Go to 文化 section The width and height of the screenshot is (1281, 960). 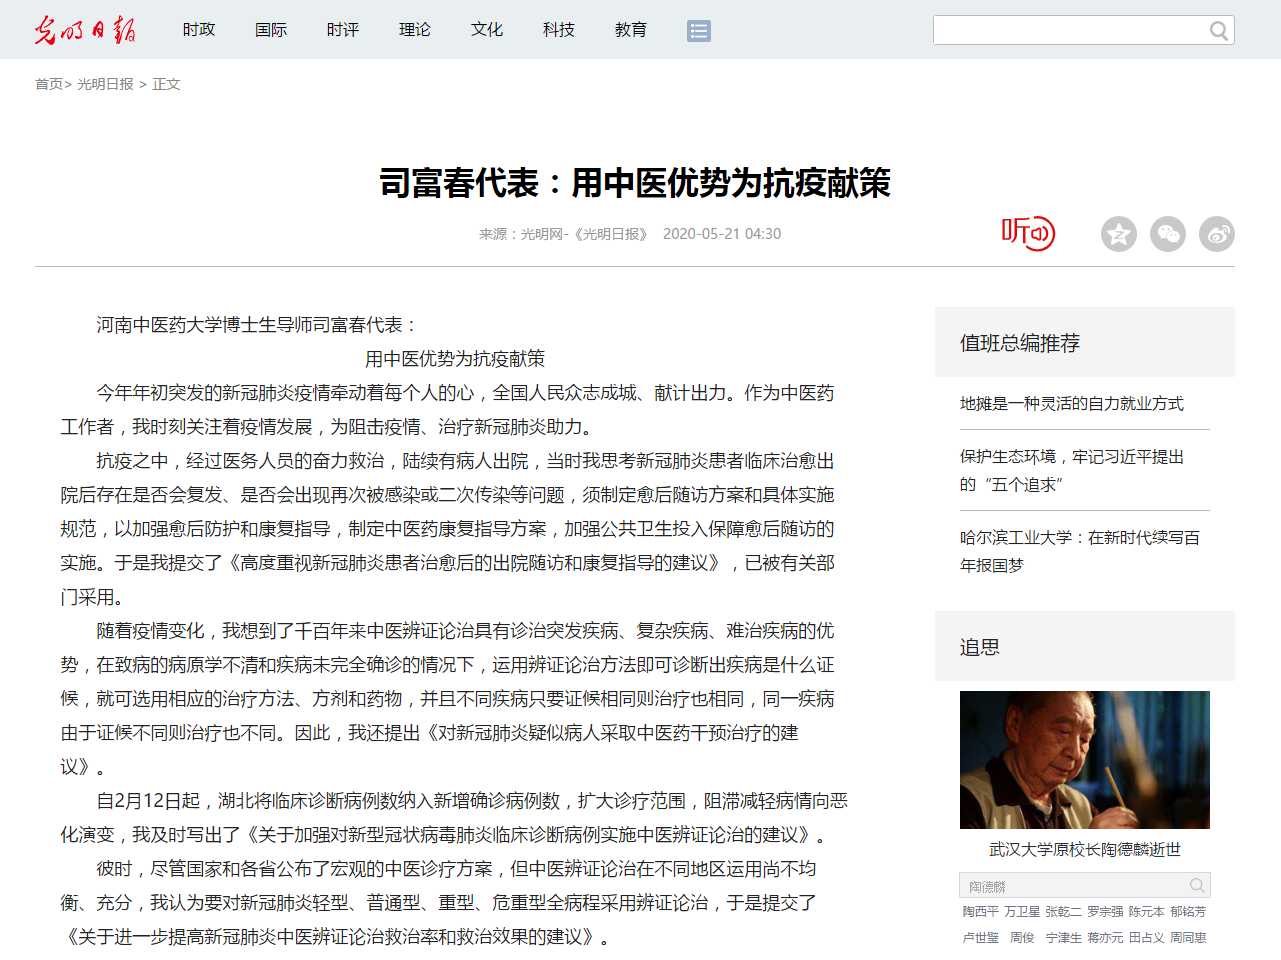click(487, 30)
